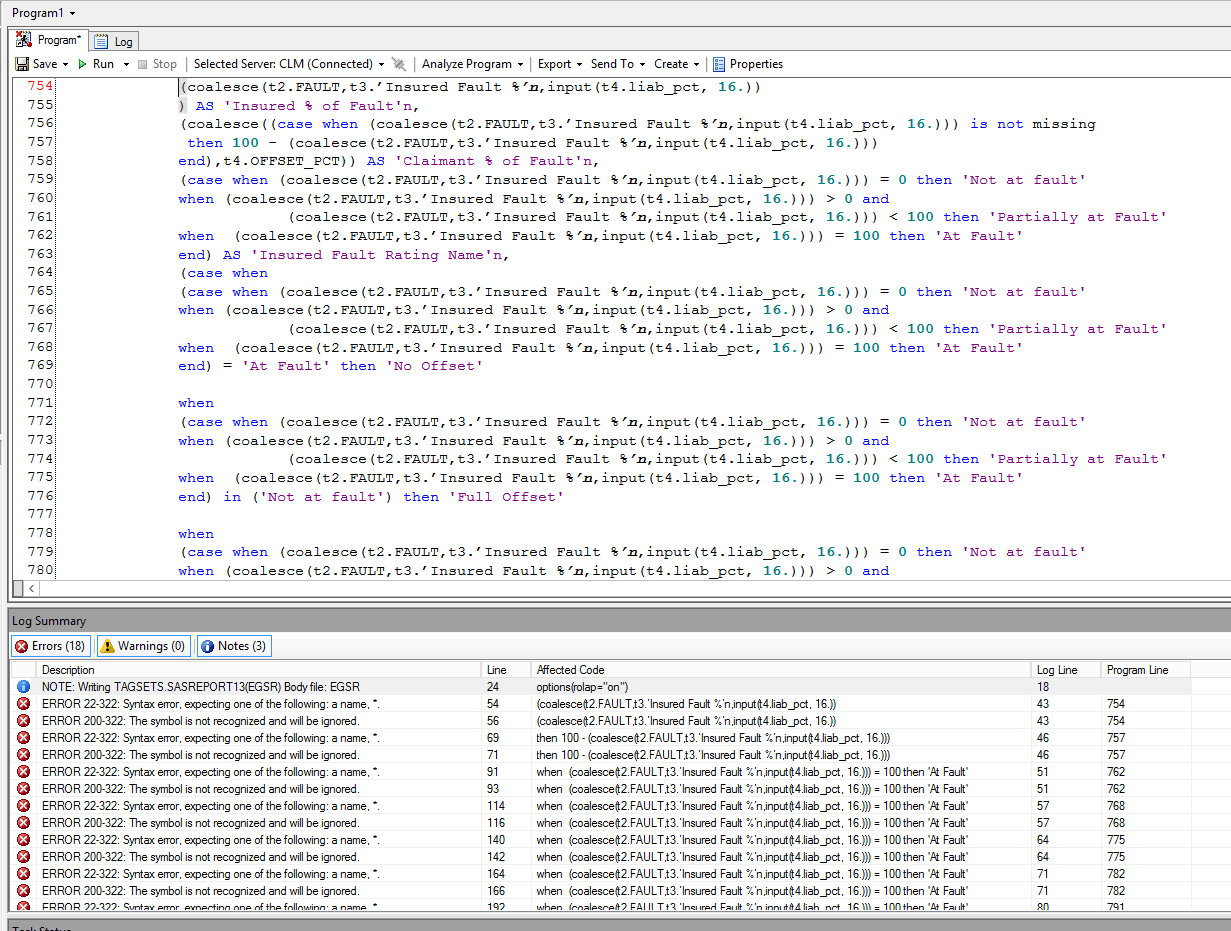1231x931 pixels.
Task: Click the Program Line column header
Action: (1137, 670)
